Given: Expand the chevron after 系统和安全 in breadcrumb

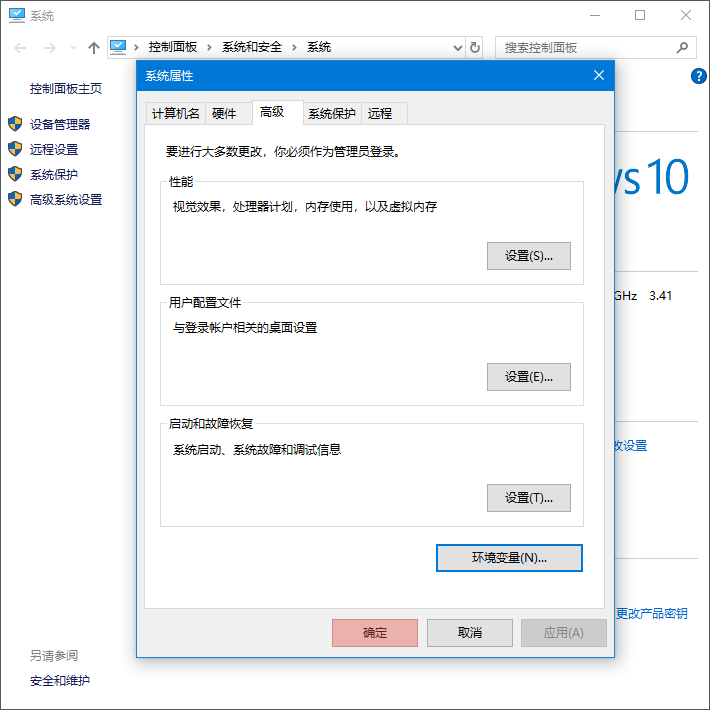Looking at the screenshot, I should [294, 47].
